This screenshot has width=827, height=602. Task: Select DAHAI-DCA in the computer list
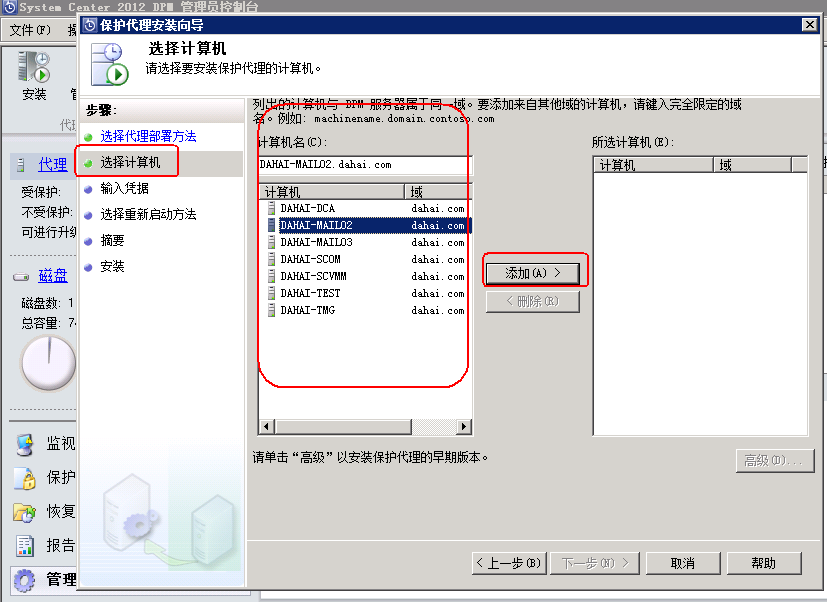(x=365, y=208)
